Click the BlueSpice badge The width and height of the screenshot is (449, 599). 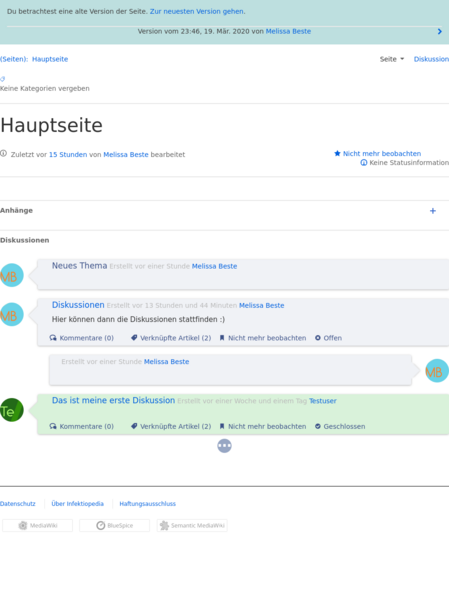point(115,526)
